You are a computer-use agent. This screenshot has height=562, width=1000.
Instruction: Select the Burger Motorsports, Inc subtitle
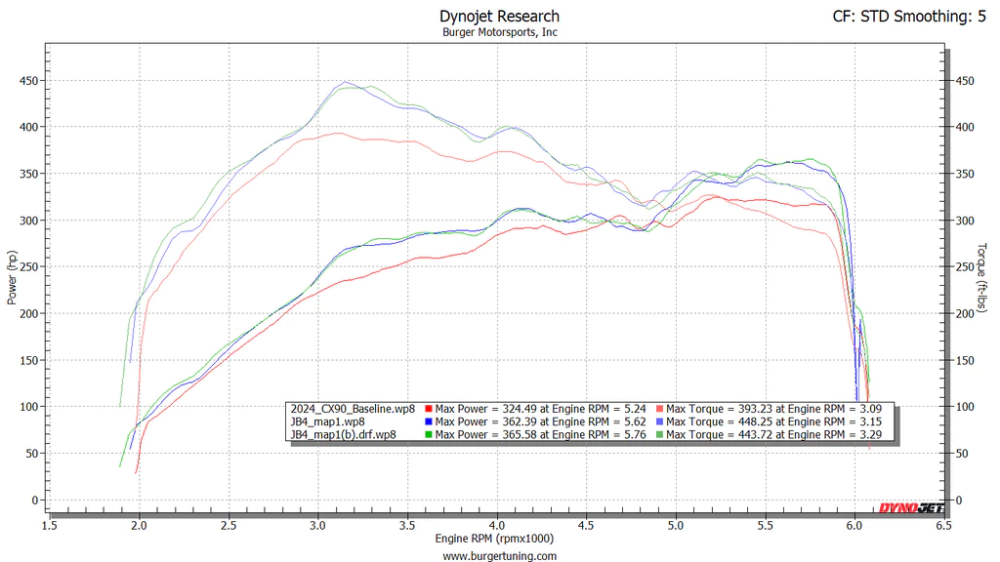click(500, 33)
